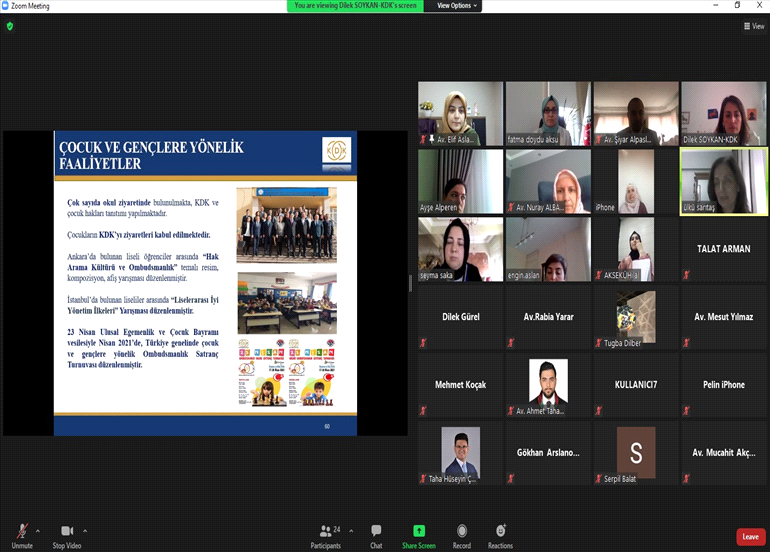
Task: Expand video options arrow beside Stop Video
Action: 85,531
